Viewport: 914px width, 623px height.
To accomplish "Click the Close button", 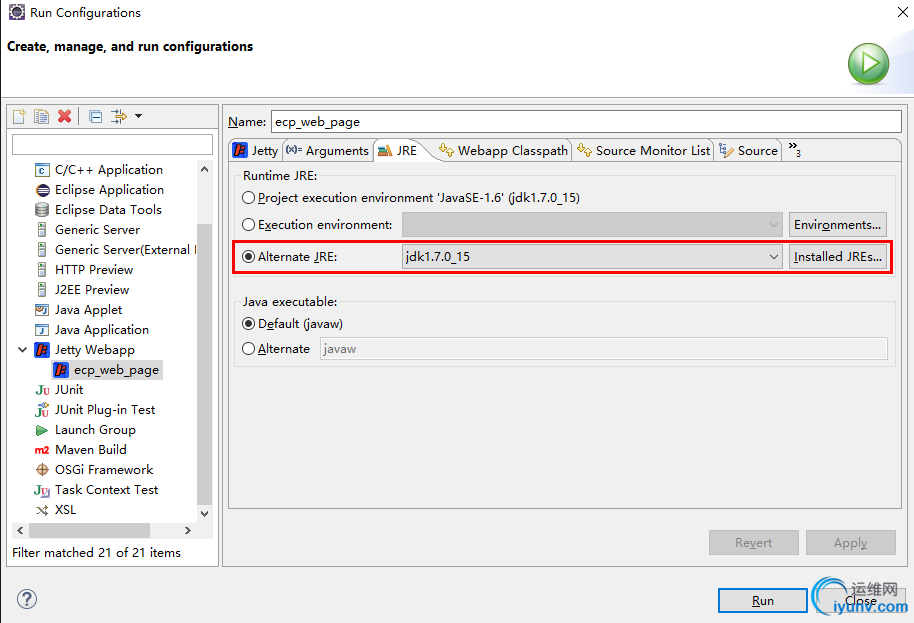I will click(861, 600).
